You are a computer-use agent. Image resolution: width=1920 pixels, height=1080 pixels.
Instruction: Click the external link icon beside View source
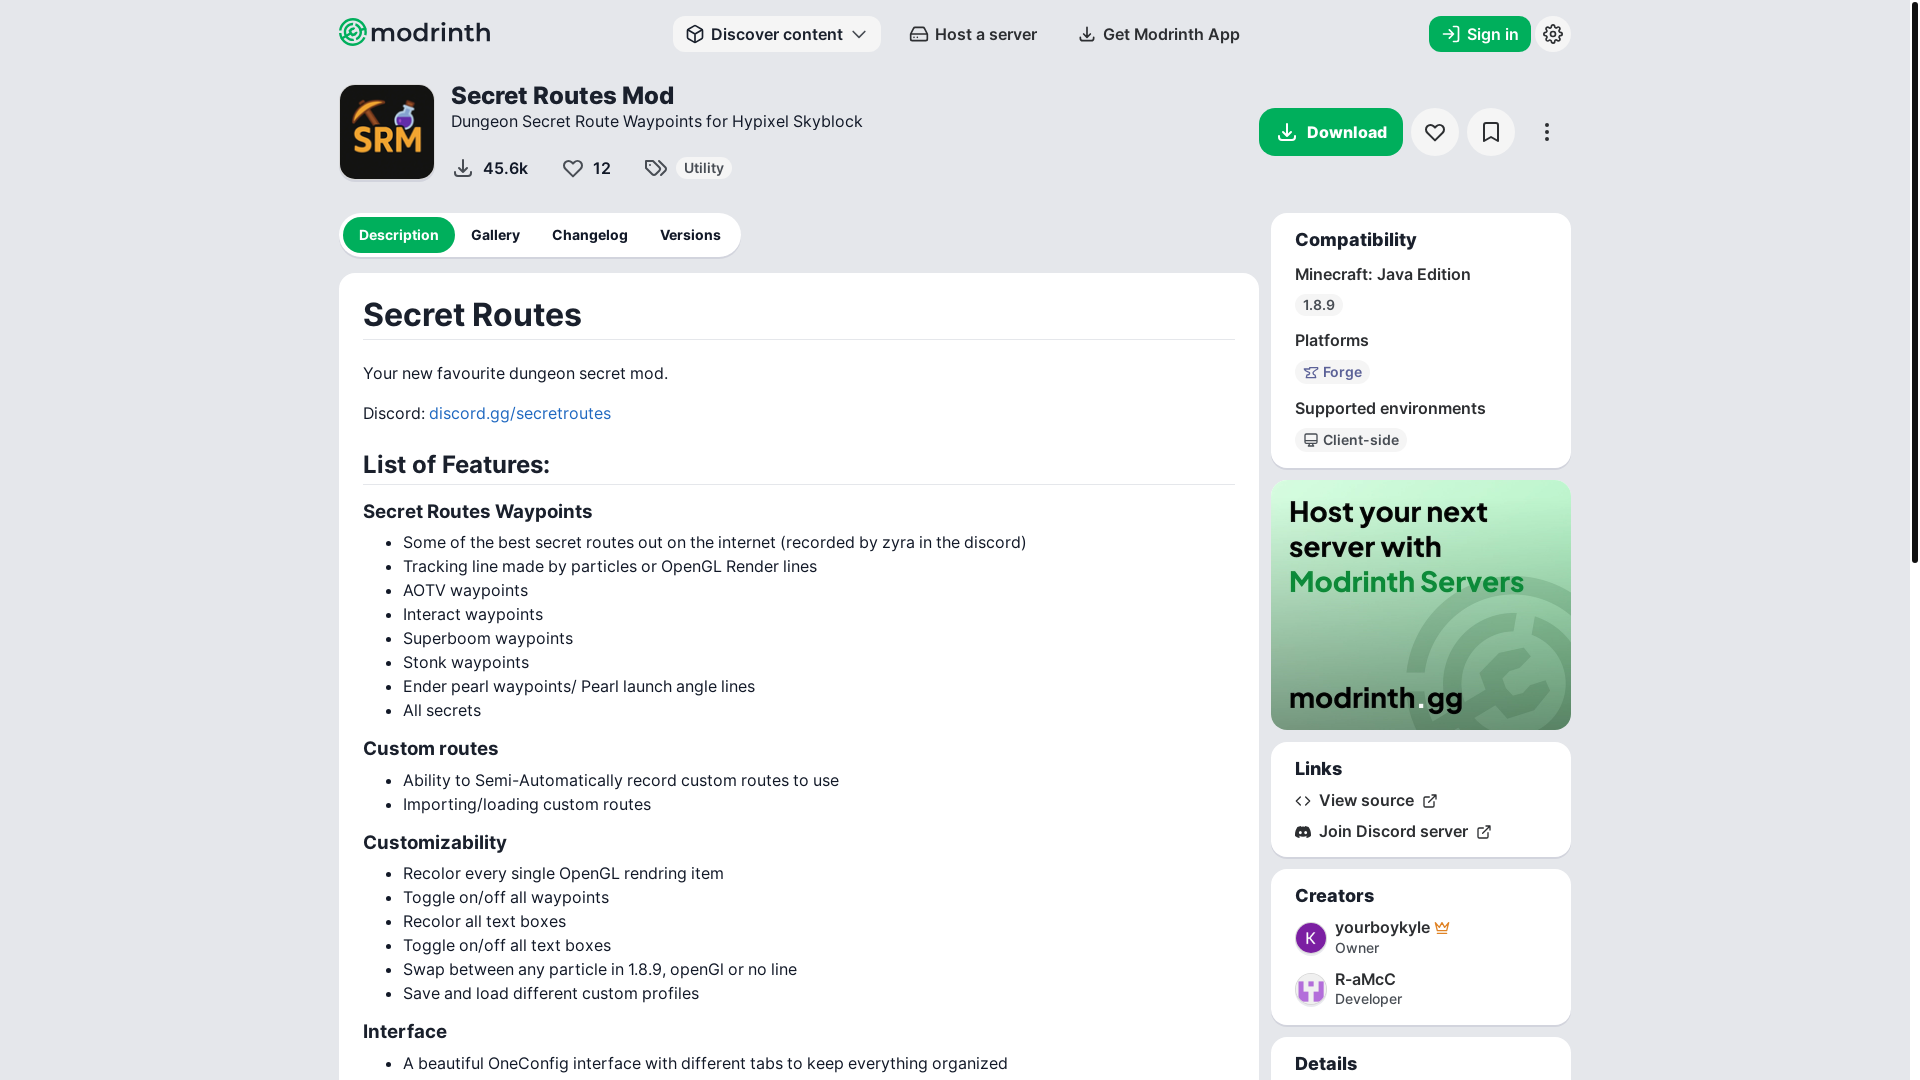pyautogui.click(x=1429, y=801)
